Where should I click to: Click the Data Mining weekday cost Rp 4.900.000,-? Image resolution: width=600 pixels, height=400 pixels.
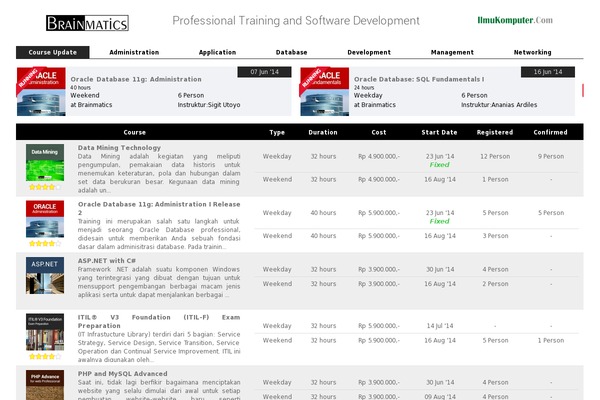pos(379,157)
